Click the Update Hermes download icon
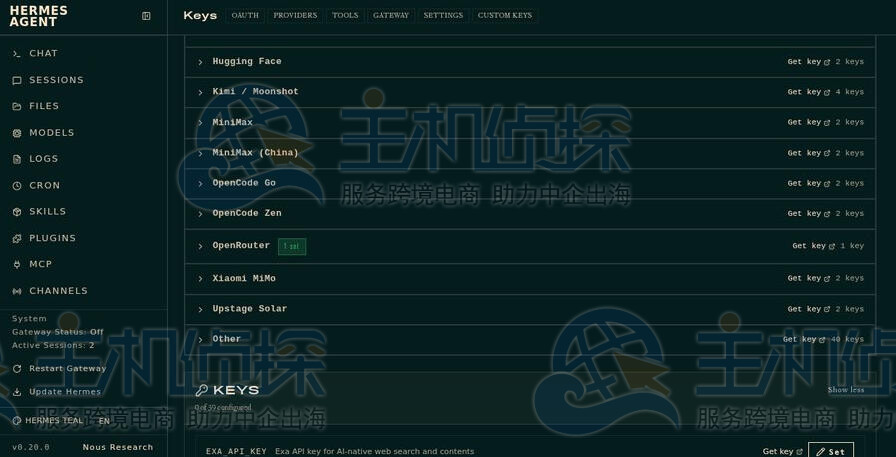This screenshot has height=457, width=896. (x=17, y=392)
